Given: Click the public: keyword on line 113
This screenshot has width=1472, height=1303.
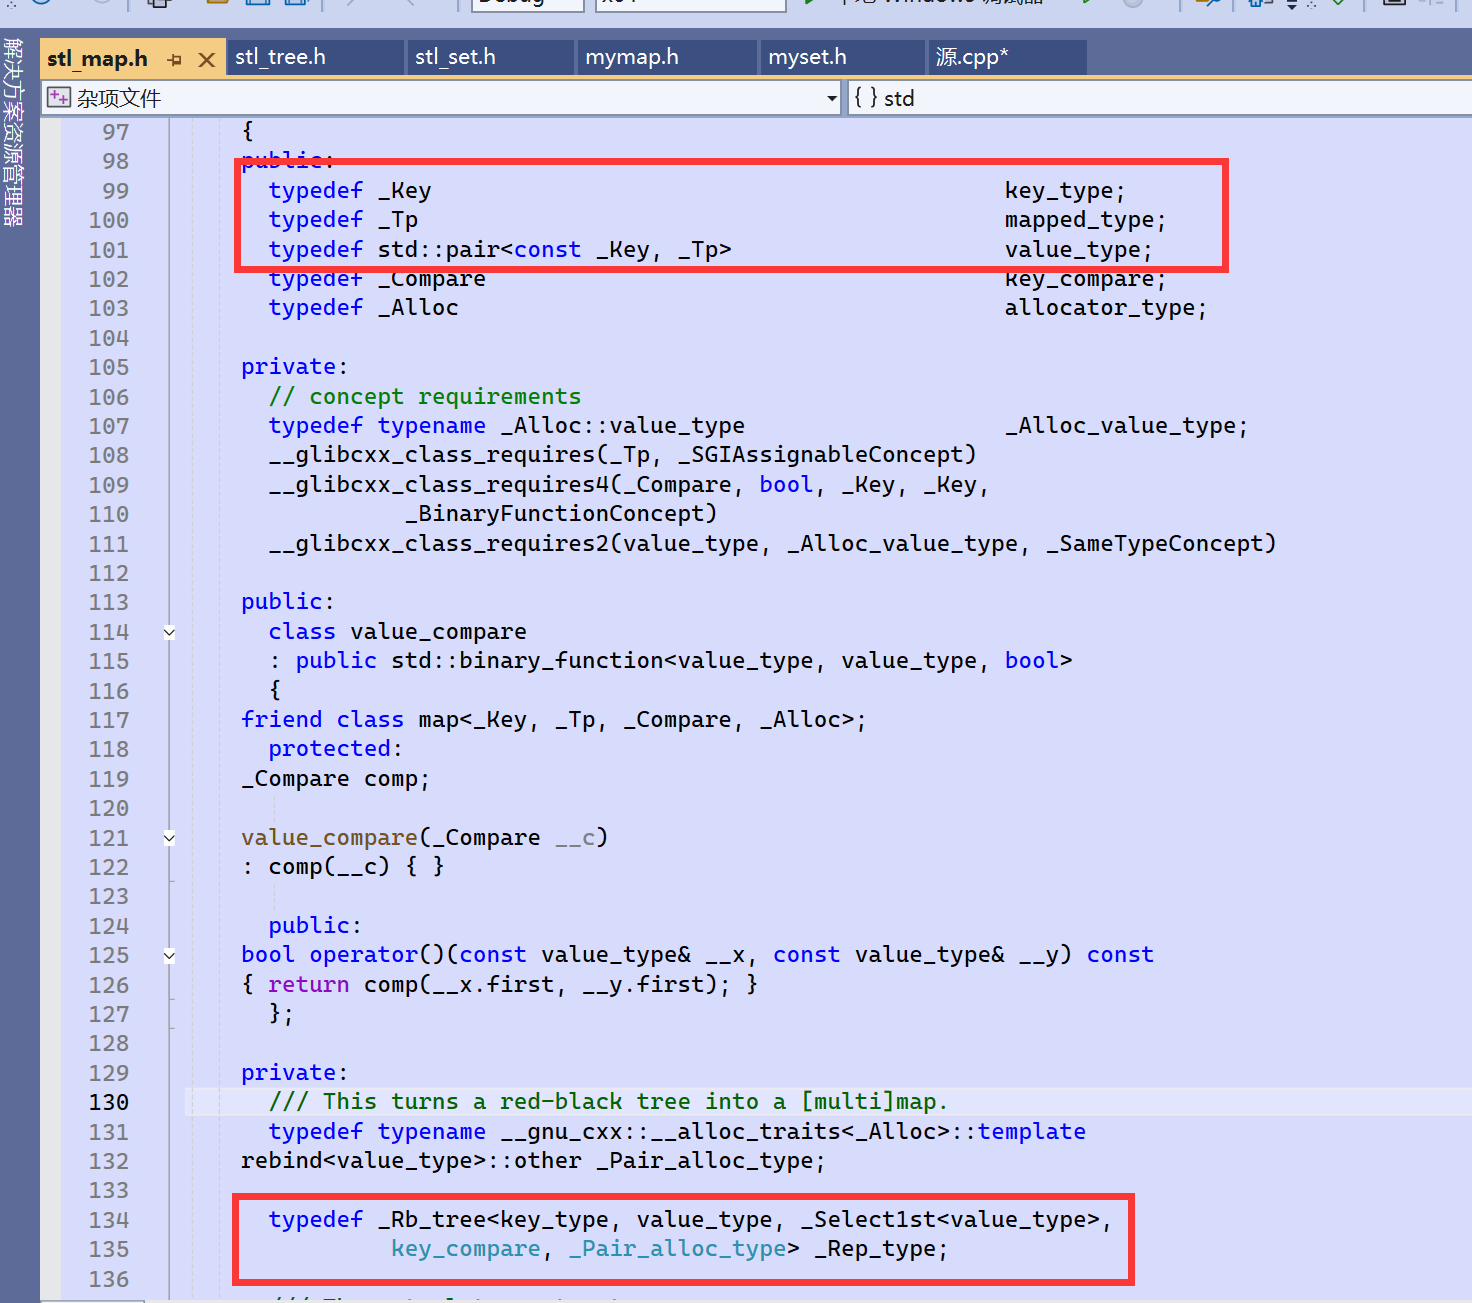Looking at the screenshot, I should click(287, 602).
